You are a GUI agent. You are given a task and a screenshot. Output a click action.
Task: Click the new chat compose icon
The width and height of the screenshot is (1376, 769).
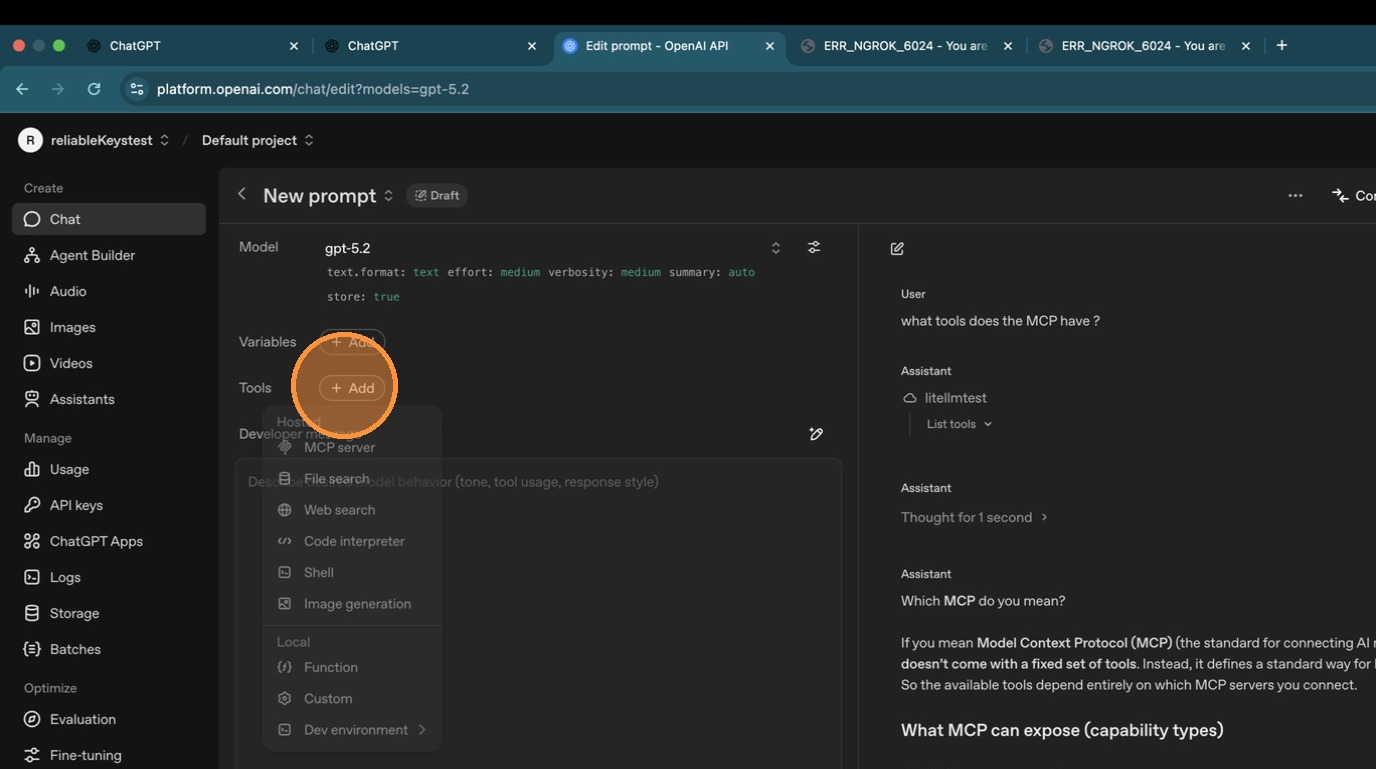(x=897, y=248)
